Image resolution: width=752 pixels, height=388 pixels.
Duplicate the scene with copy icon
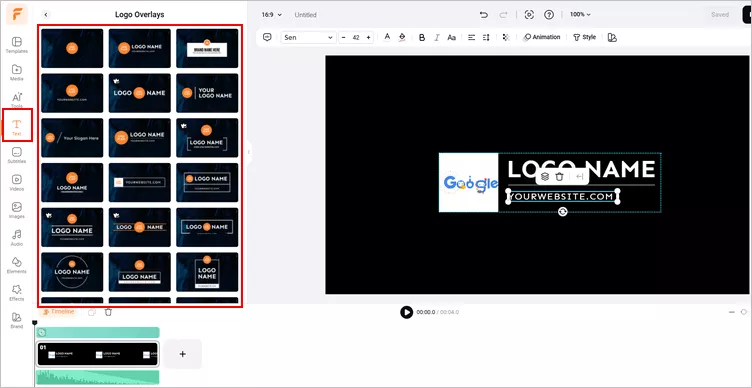point(92,312)
